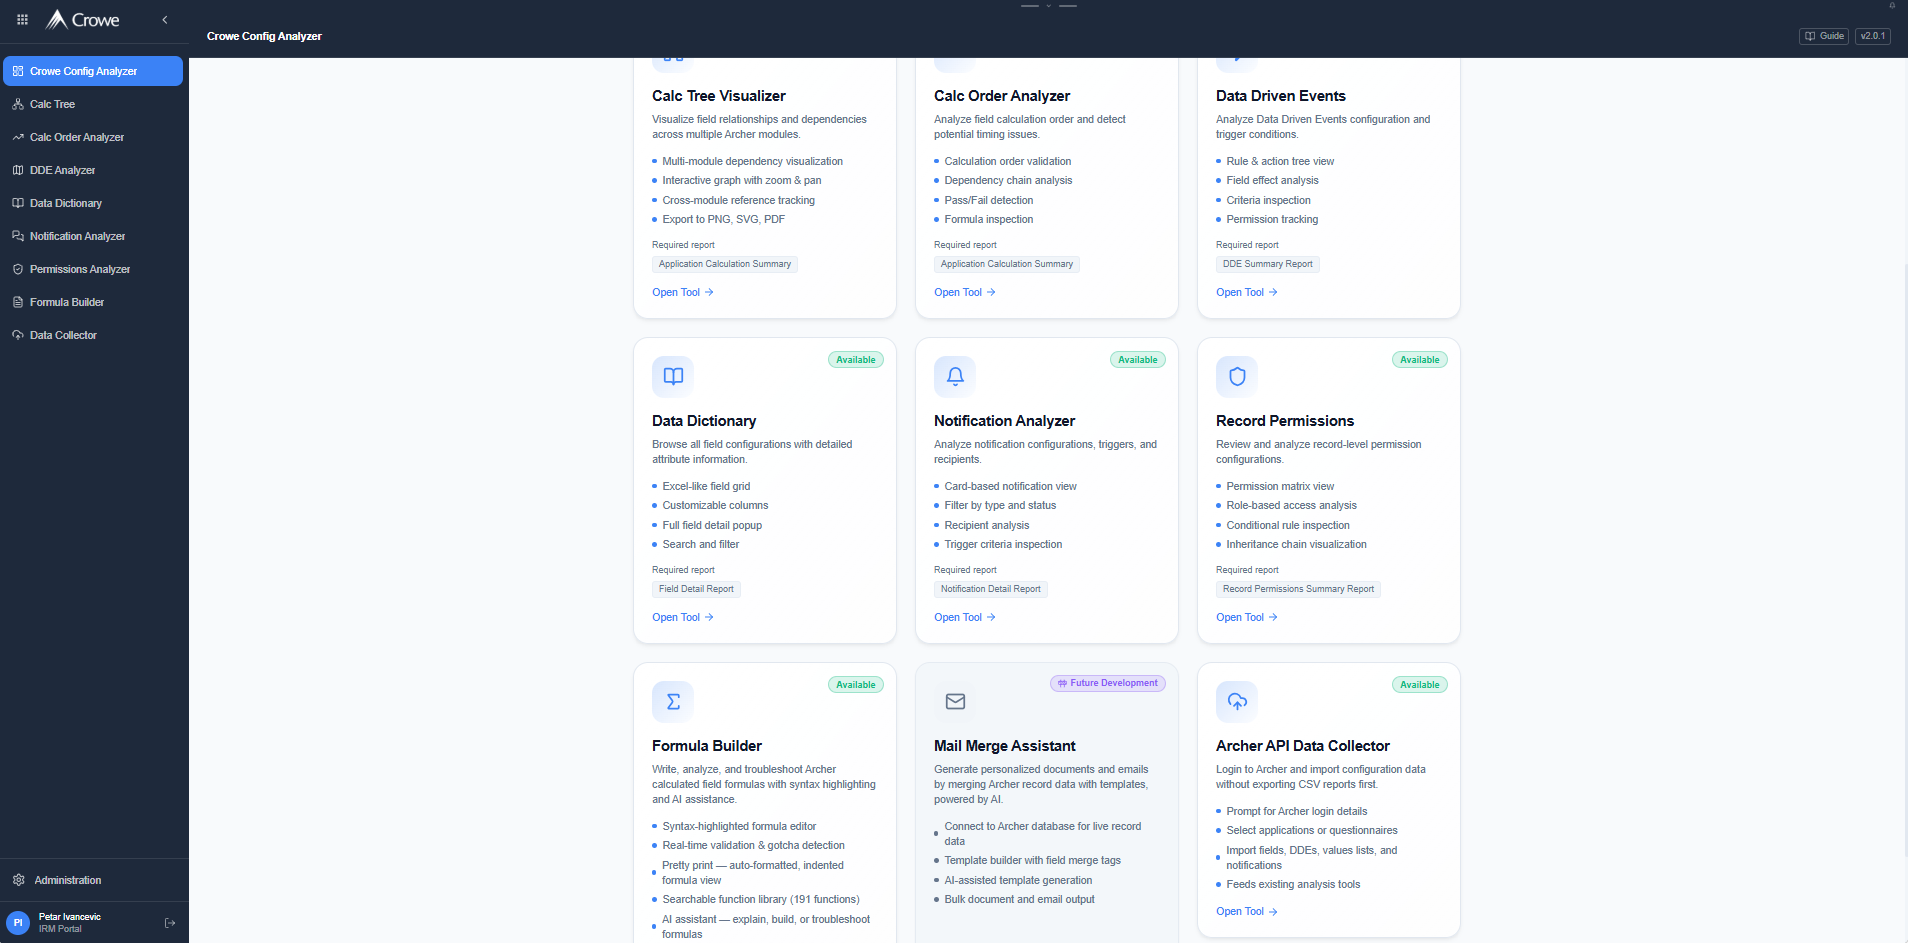Screen dimensions: 1908x943
Task: Click the DDE Summary Report tag
Action: 1268,264
